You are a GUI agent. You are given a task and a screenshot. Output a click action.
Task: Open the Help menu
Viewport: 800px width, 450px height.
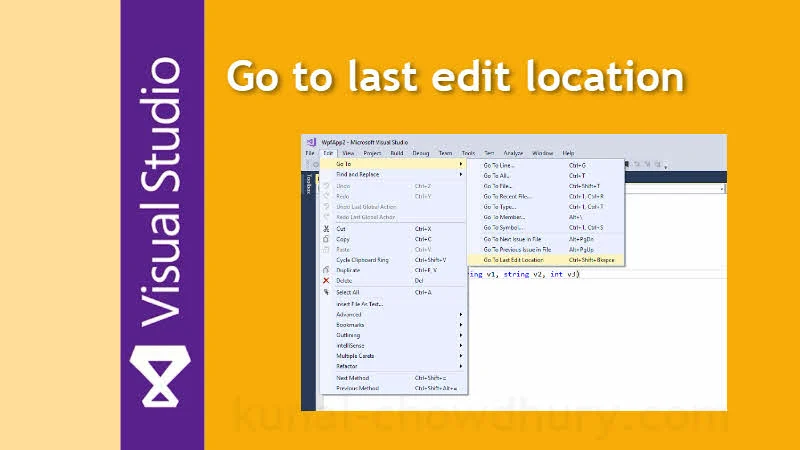[x=568, y=153]
